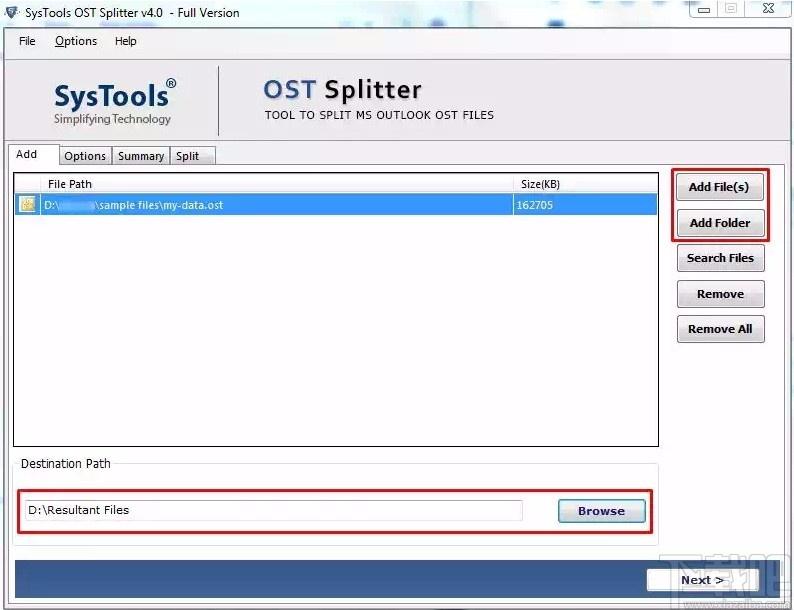The image size is (794, 610).
Task: Select the my-data.ost file row
Action: (x=336, y=205)
